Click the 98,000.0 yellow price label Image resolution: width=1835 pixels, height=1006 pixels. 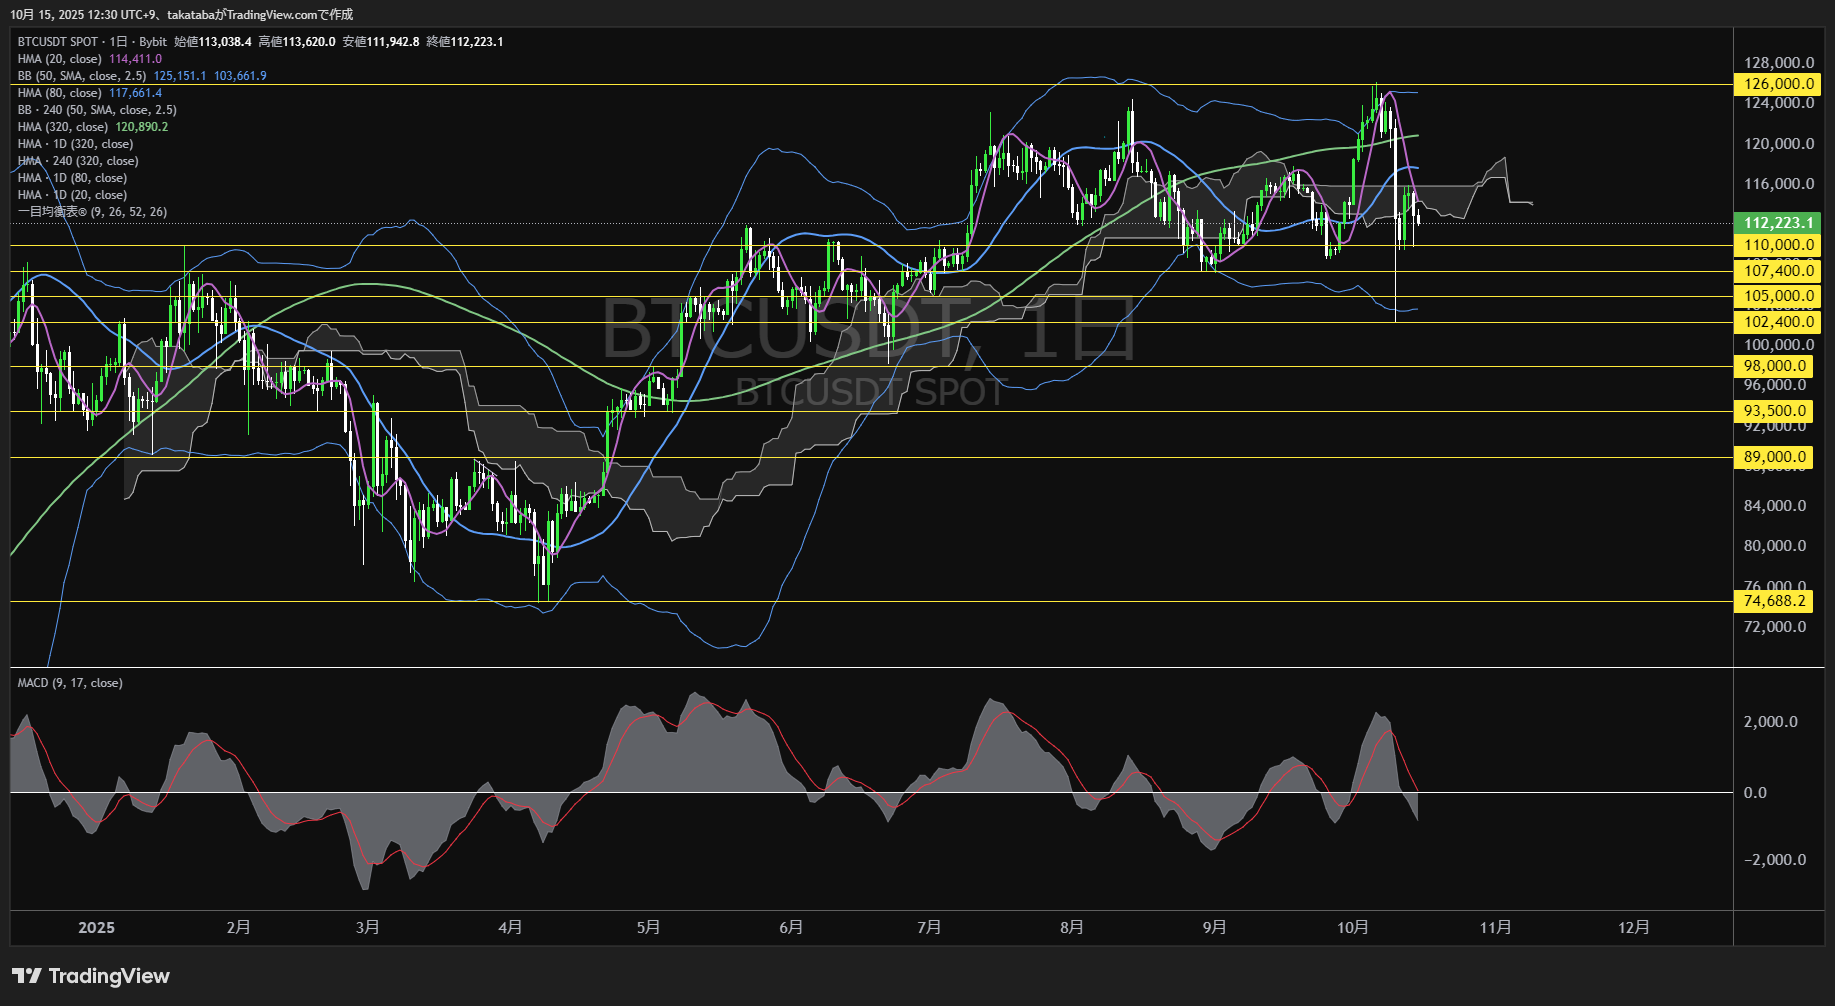point(1775,366)
